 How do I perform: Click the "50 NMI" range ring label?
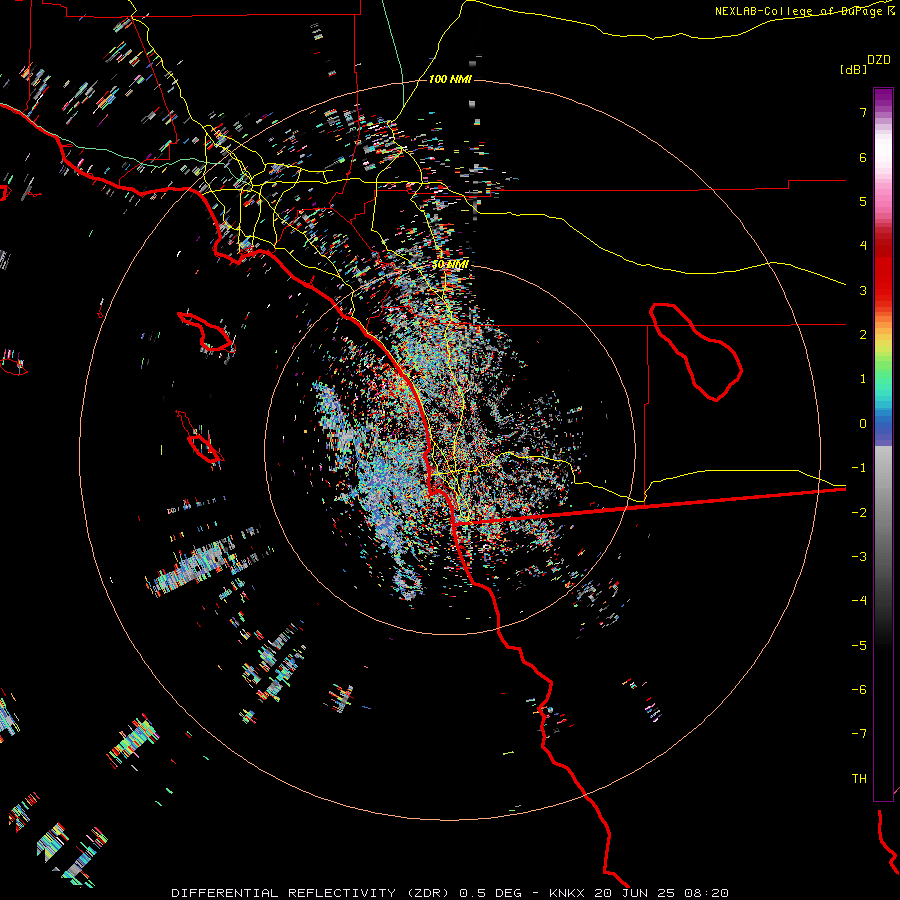click(450, 264)
